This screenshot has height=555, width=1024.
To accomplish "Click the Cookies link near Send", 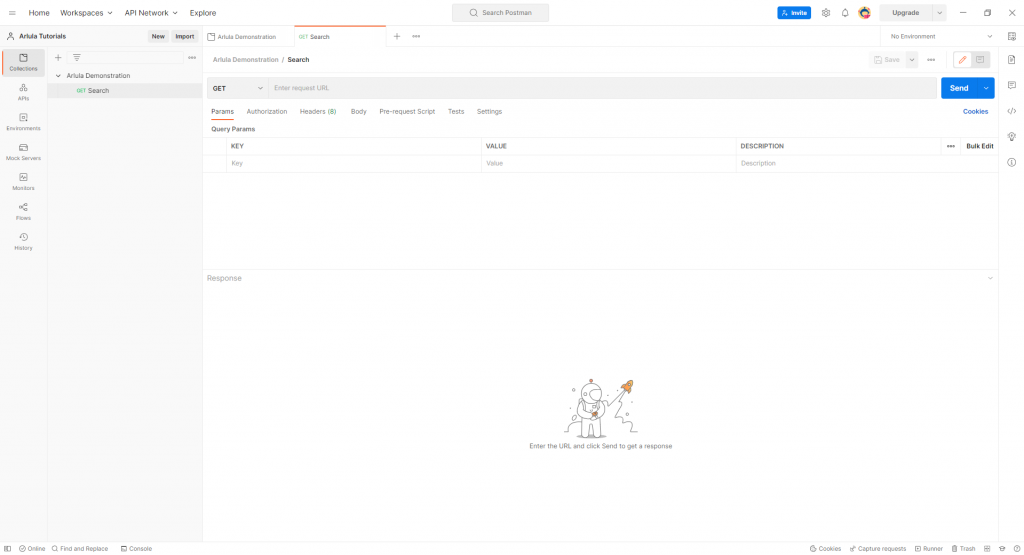I will pos(975,112).
